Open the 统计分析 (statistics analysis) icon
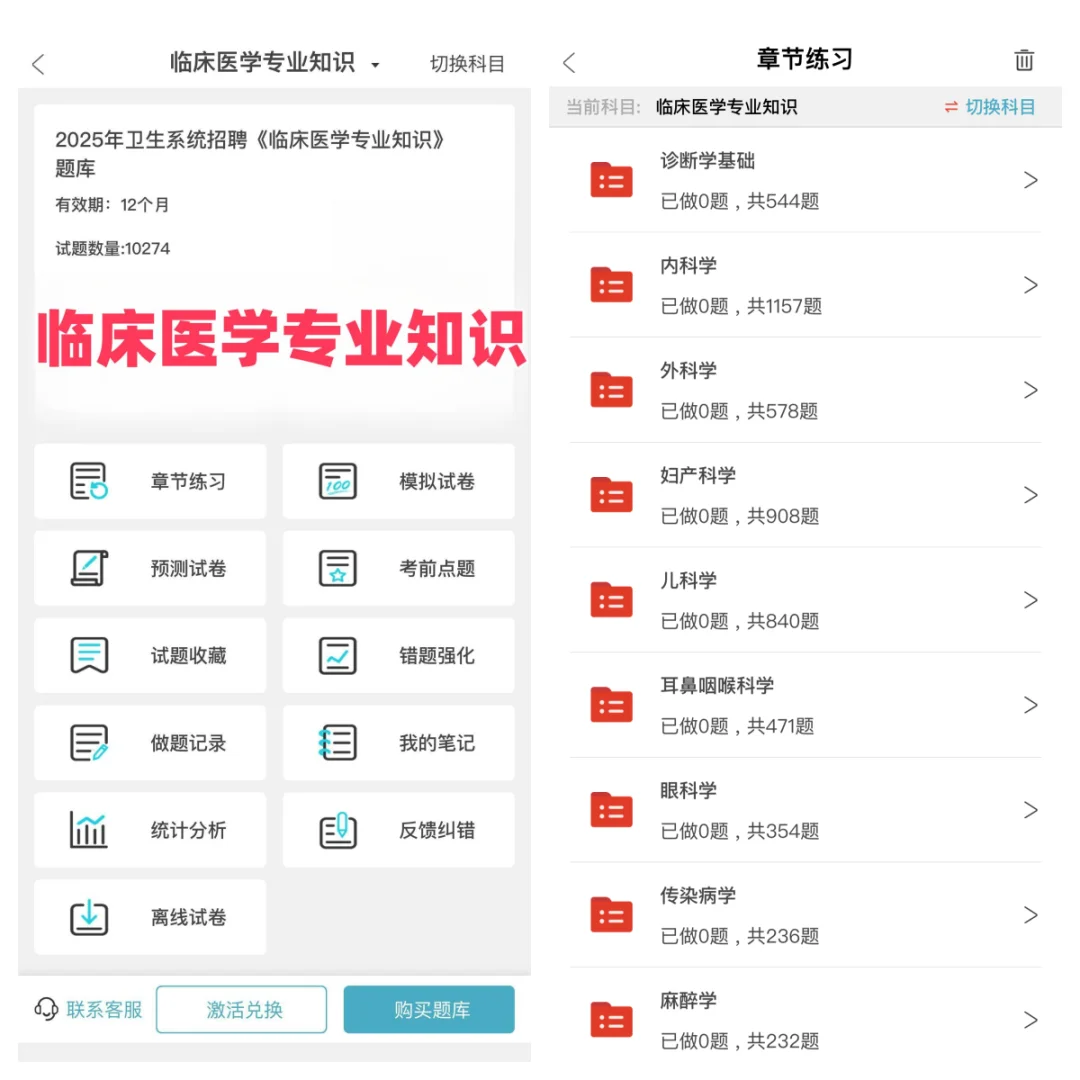The width and height of the screenshot is (1080, 1080). coord(149,830)
